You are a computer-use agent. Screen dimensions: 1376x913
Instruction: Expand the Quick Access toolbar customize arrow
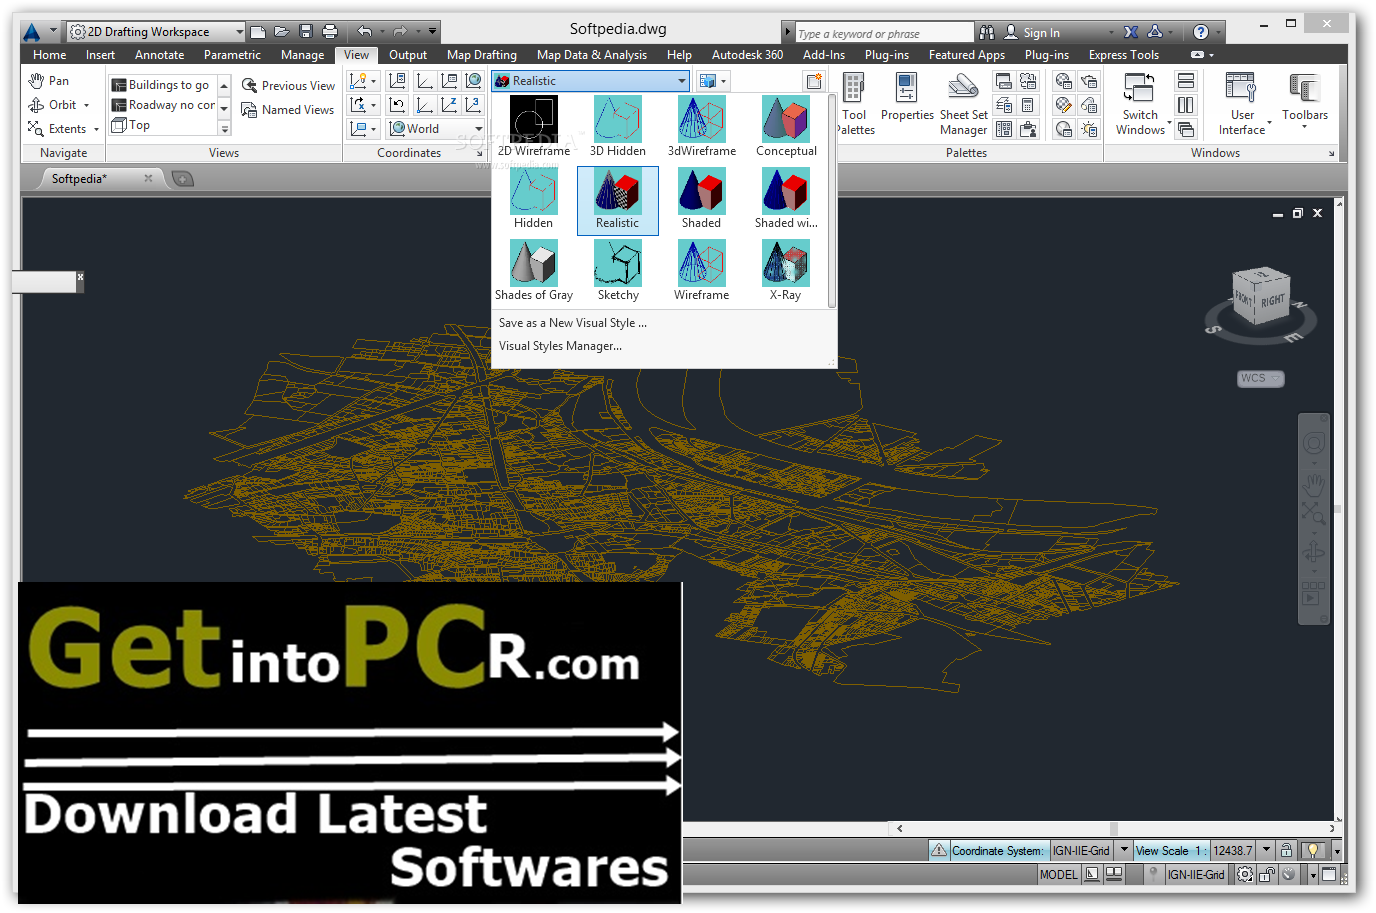(432, 32)
